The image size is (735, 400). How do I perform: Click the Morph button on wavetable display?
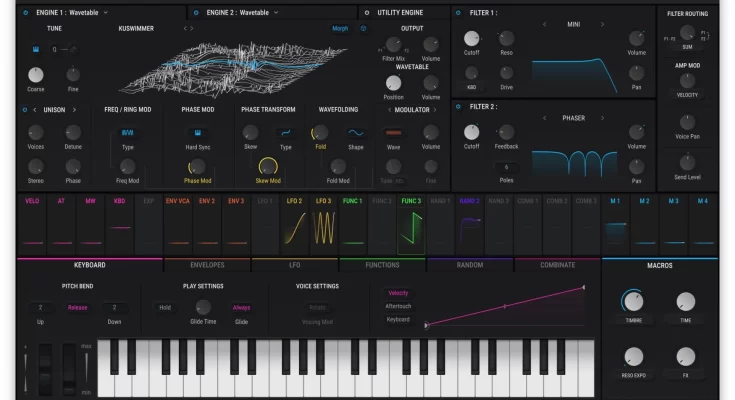point(341,29)
